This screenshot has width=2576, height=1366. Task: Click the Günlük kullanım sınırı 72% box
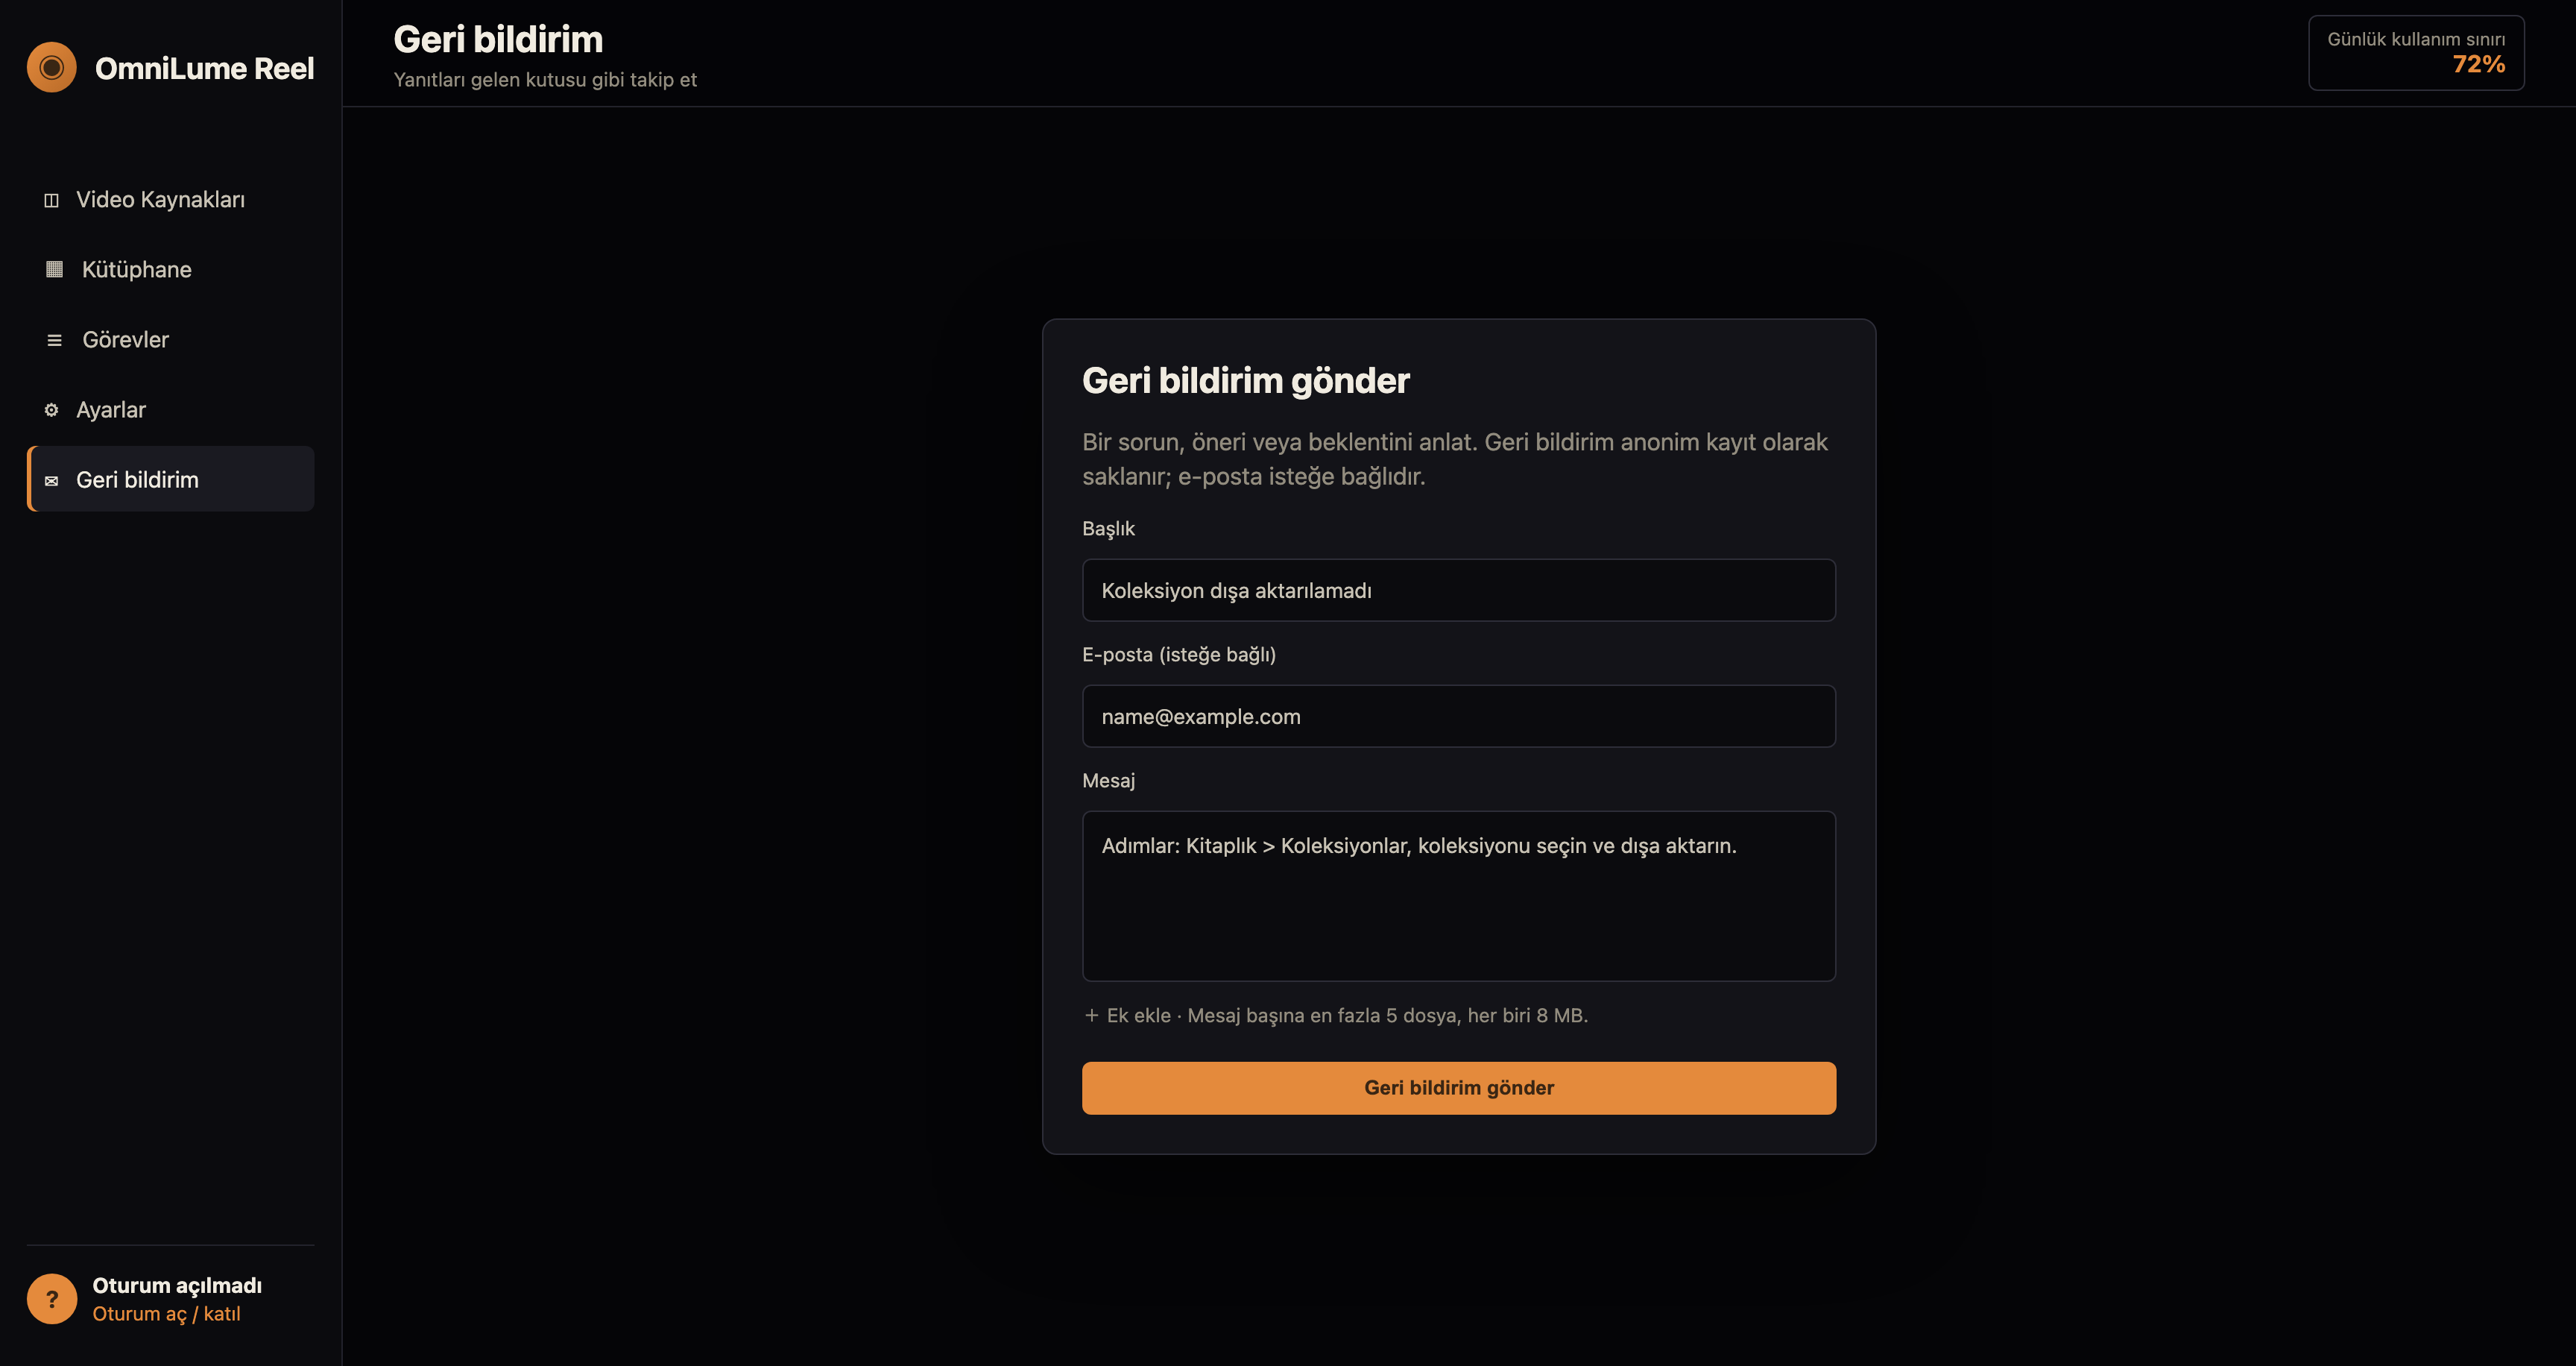(x=2416, y=53)
